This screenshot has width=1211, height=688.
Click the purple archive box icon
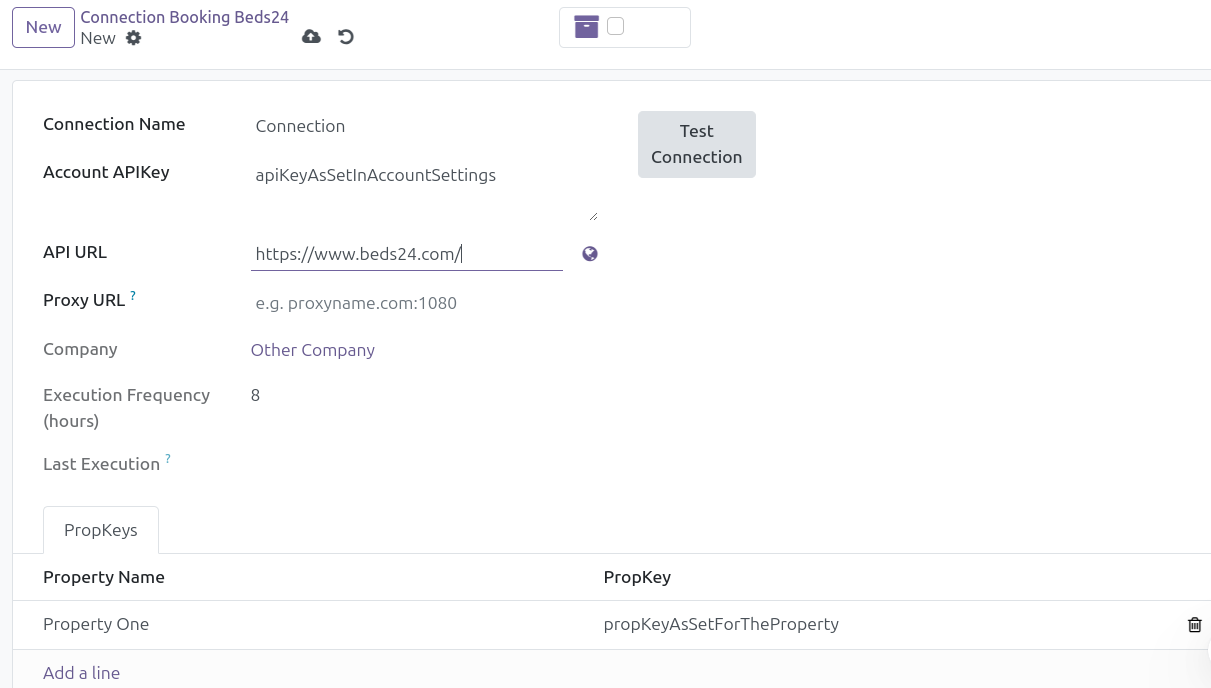pos(586,27)
